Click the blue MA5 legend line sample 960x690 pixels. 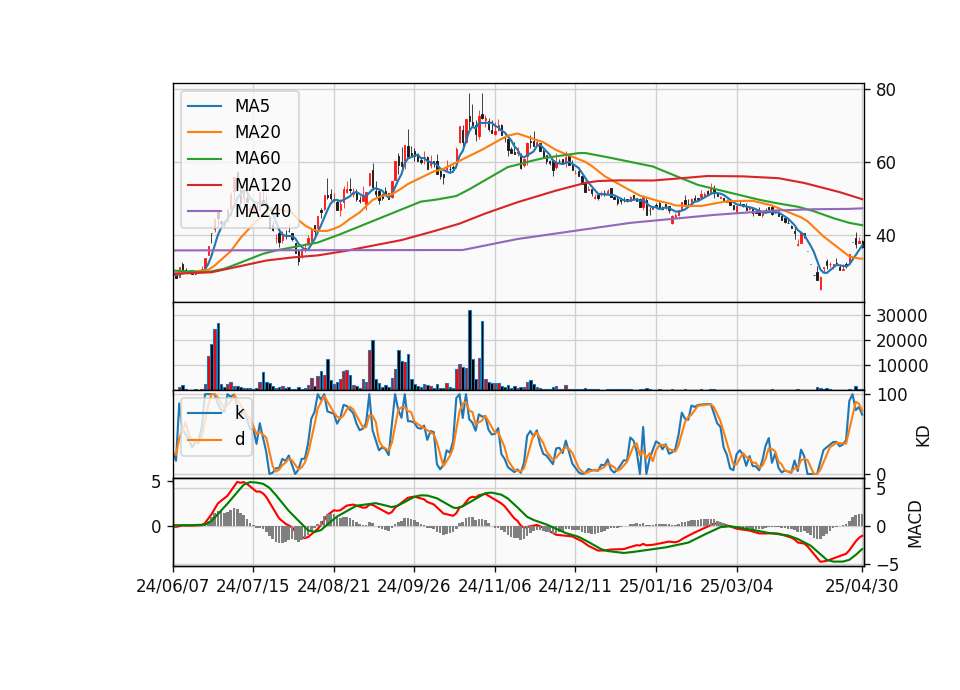point(204,107)
